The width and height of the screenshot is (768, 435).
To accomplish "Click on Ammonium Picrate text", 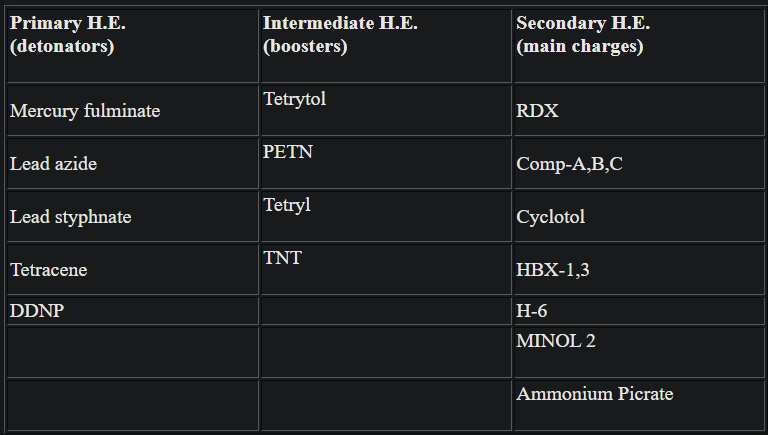I will [594, 394].
